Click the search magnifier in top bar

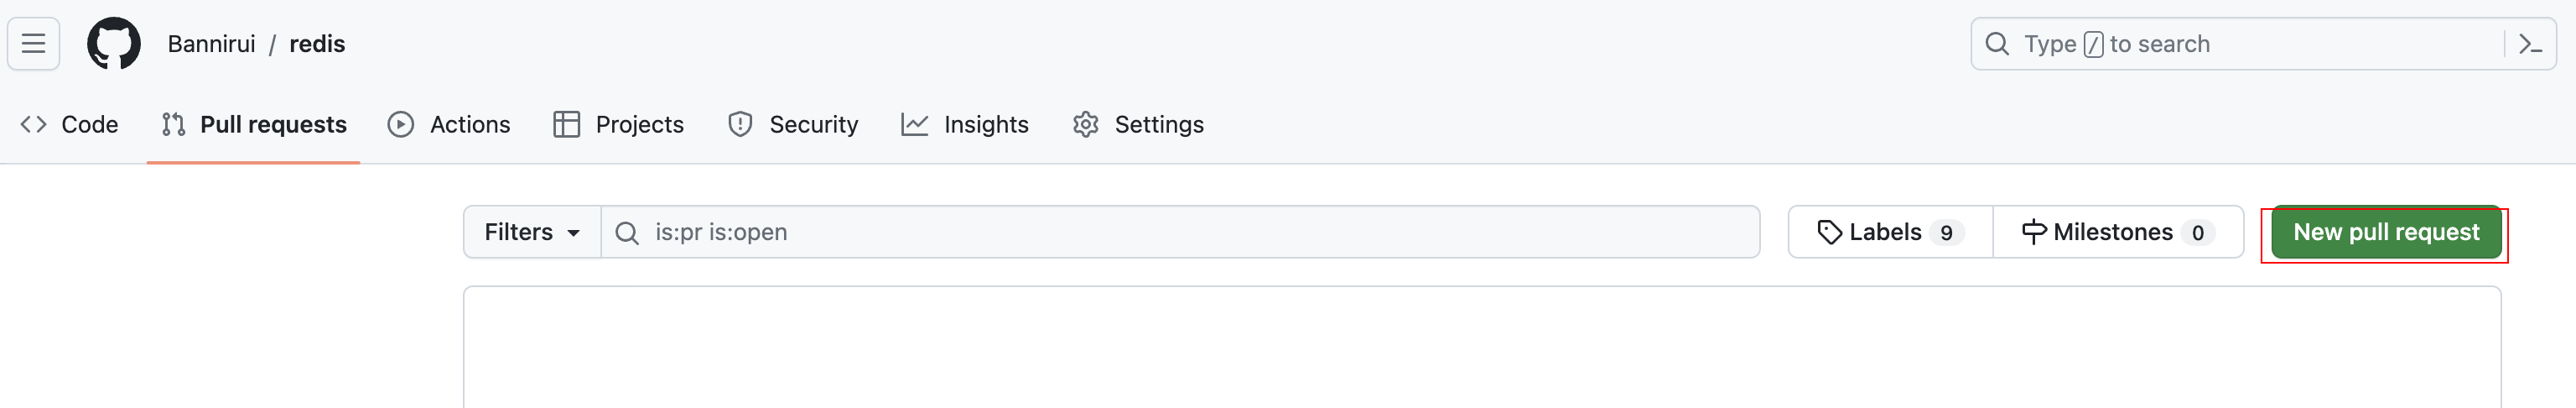click(x=1997, y=44)
